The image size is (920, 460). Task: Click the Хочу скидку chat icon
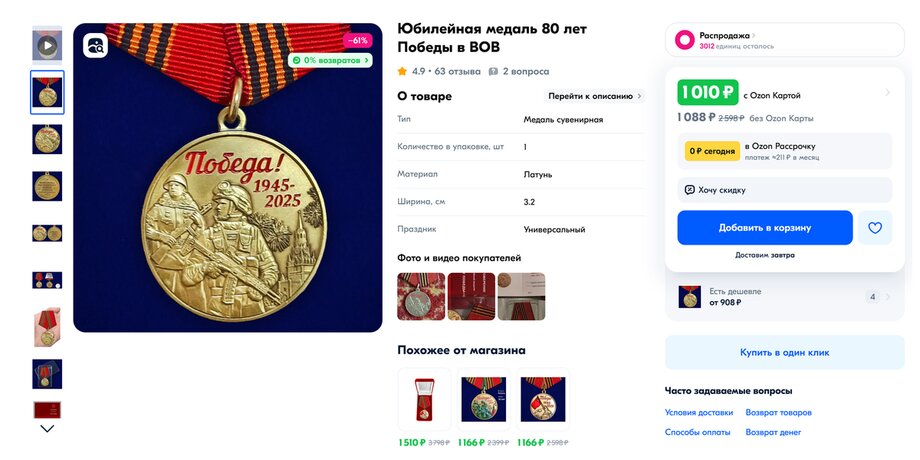pyautogui.click(x=689, y=190)
